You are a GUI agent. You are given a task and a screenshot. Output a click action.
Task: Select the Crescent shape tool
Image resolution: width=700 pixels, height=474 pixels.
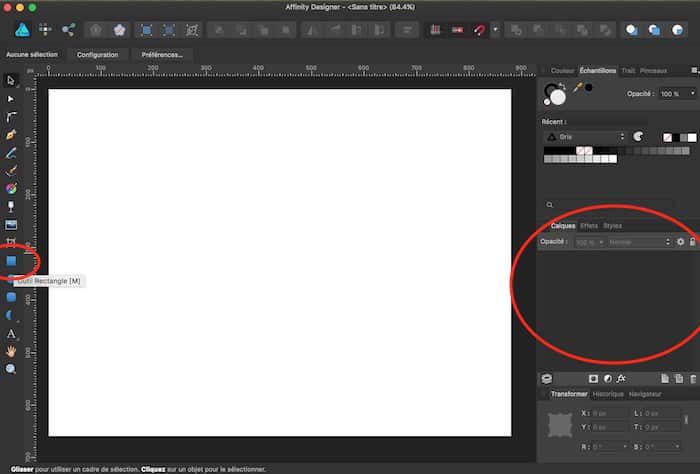[x=10, y=316]
